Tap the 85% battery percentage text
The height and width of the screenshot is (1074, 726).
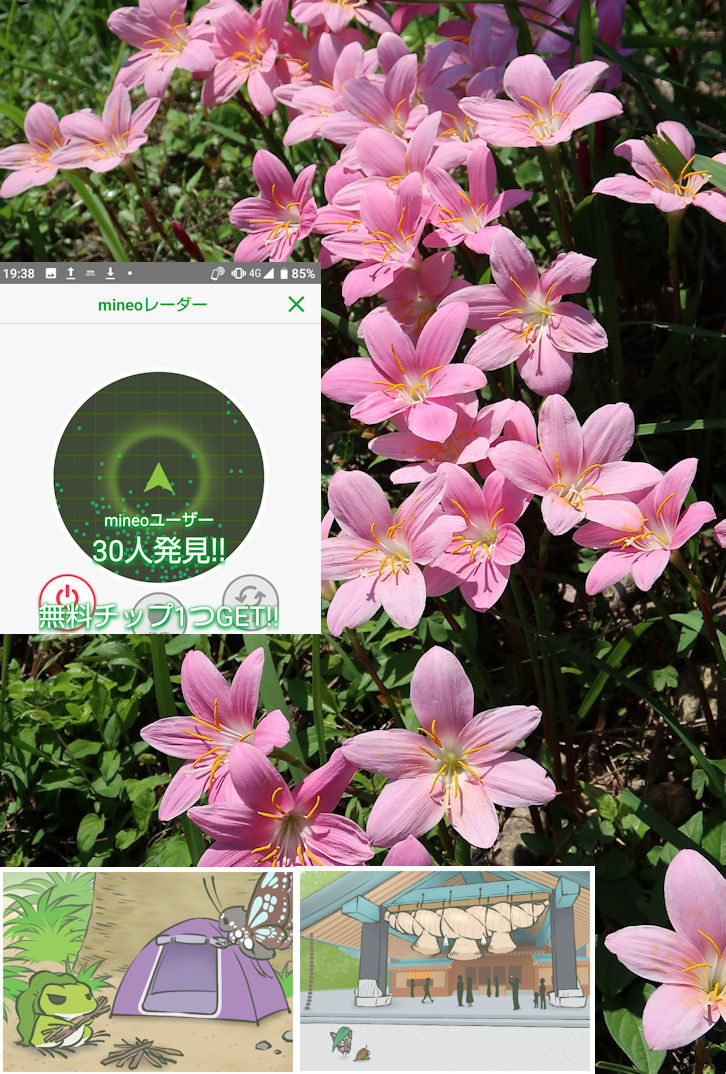pos(303,273)
